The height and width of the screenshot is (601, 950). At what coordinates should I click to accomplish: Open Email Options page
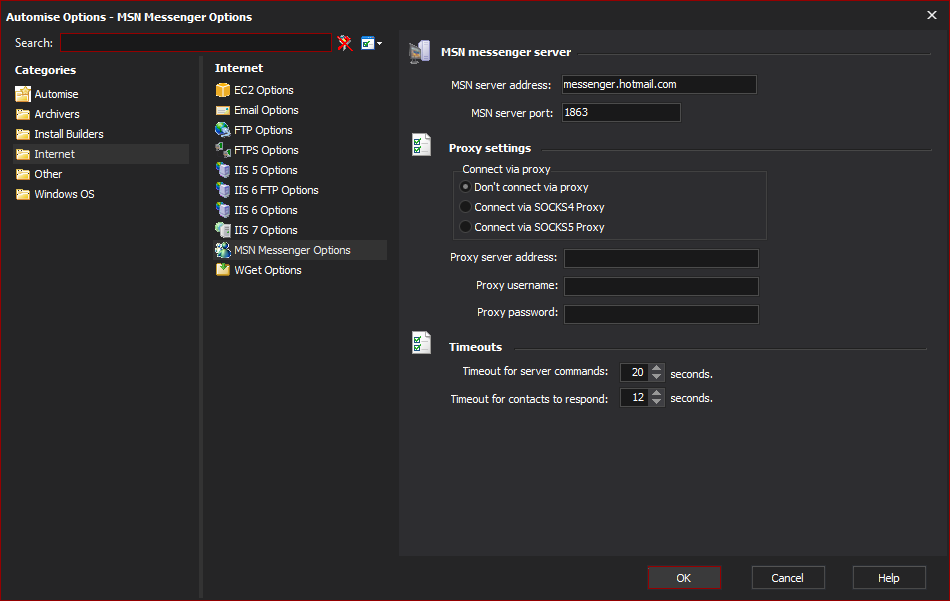pyautogui.click(x=266, y=110)
